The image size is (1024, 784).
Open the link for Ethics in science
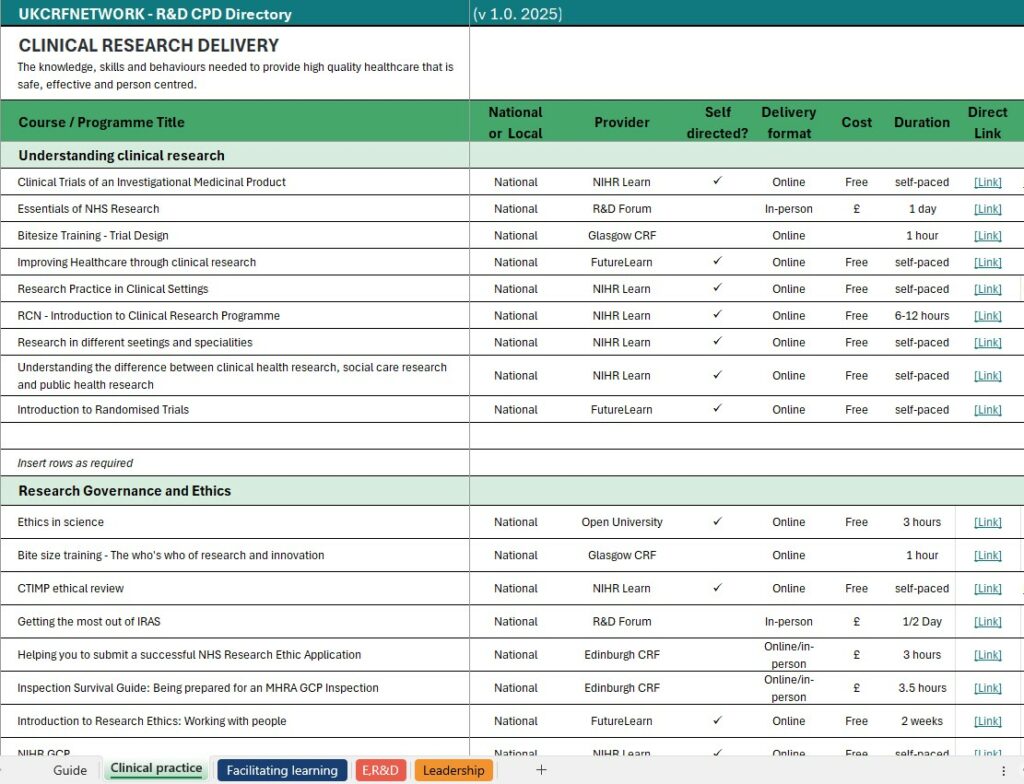(x=987, y=523)
